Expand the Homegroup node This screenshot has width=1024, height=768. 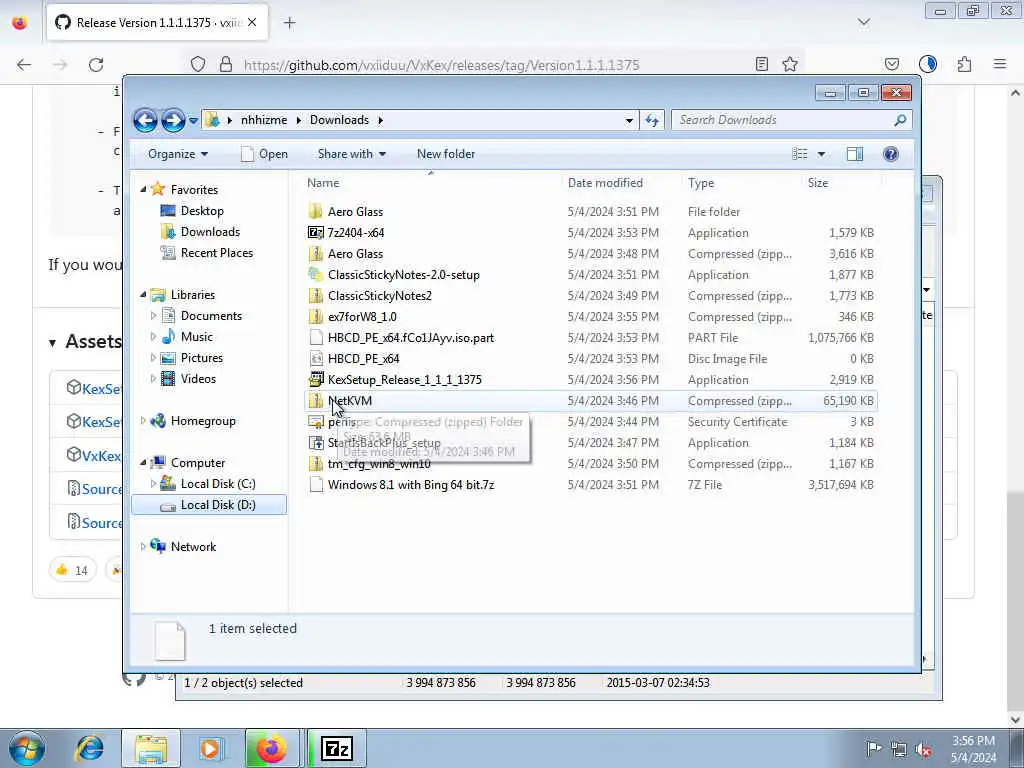(144, 421)
